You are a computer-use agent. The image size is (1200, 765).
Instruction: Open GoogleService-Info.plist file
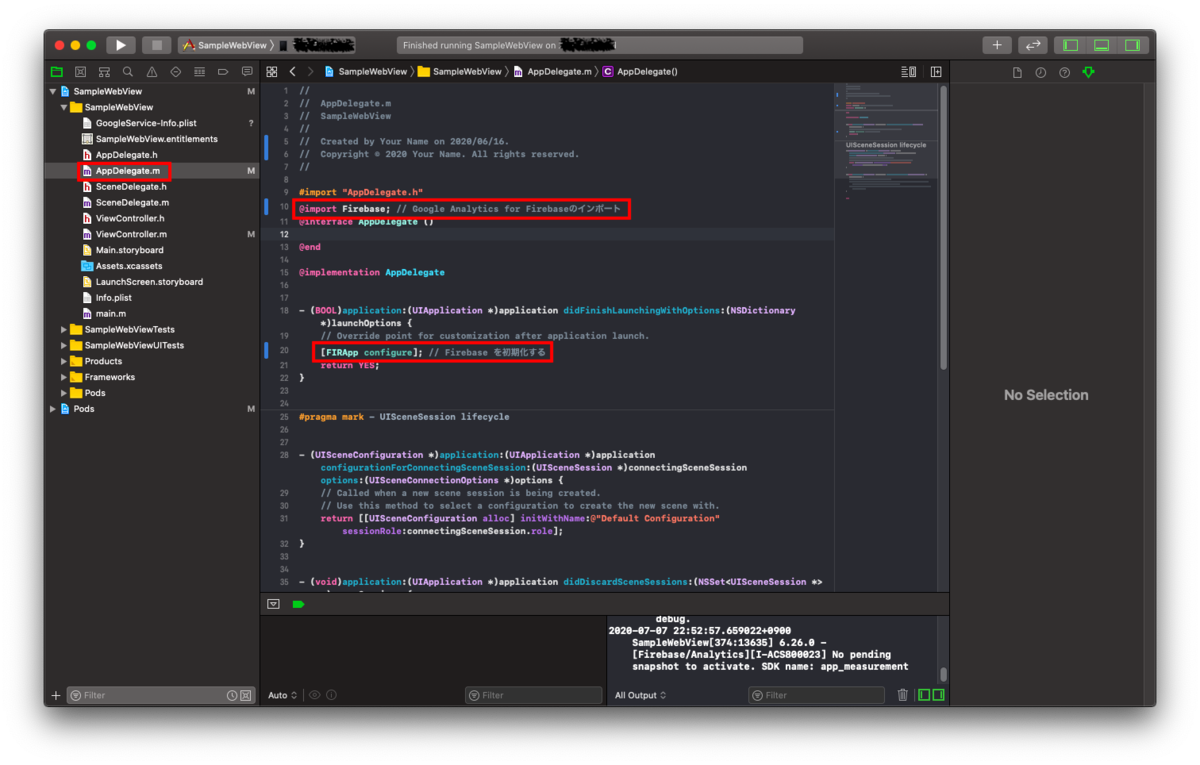153,123
